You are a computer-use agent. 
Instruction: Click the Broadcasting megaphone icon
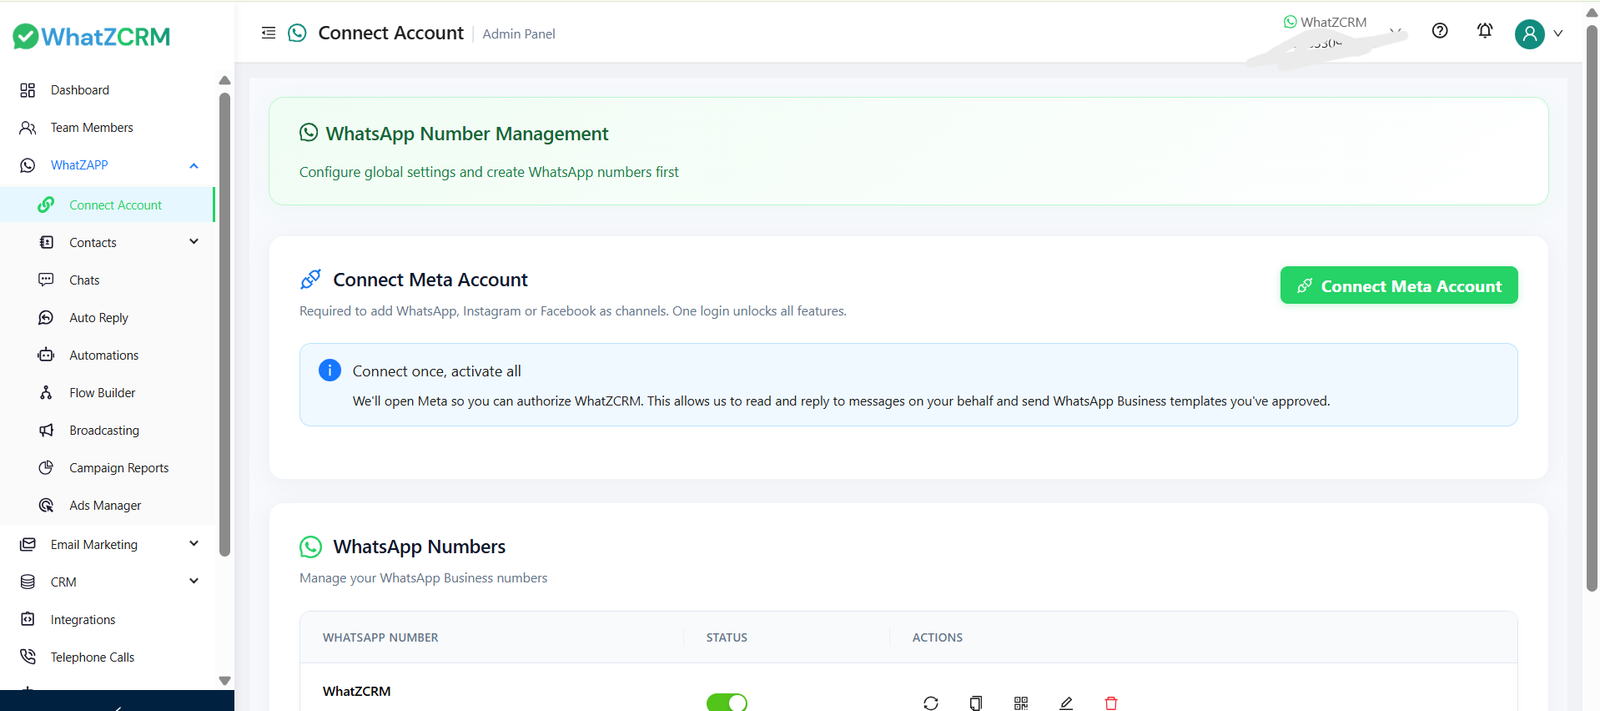(46, 430)
